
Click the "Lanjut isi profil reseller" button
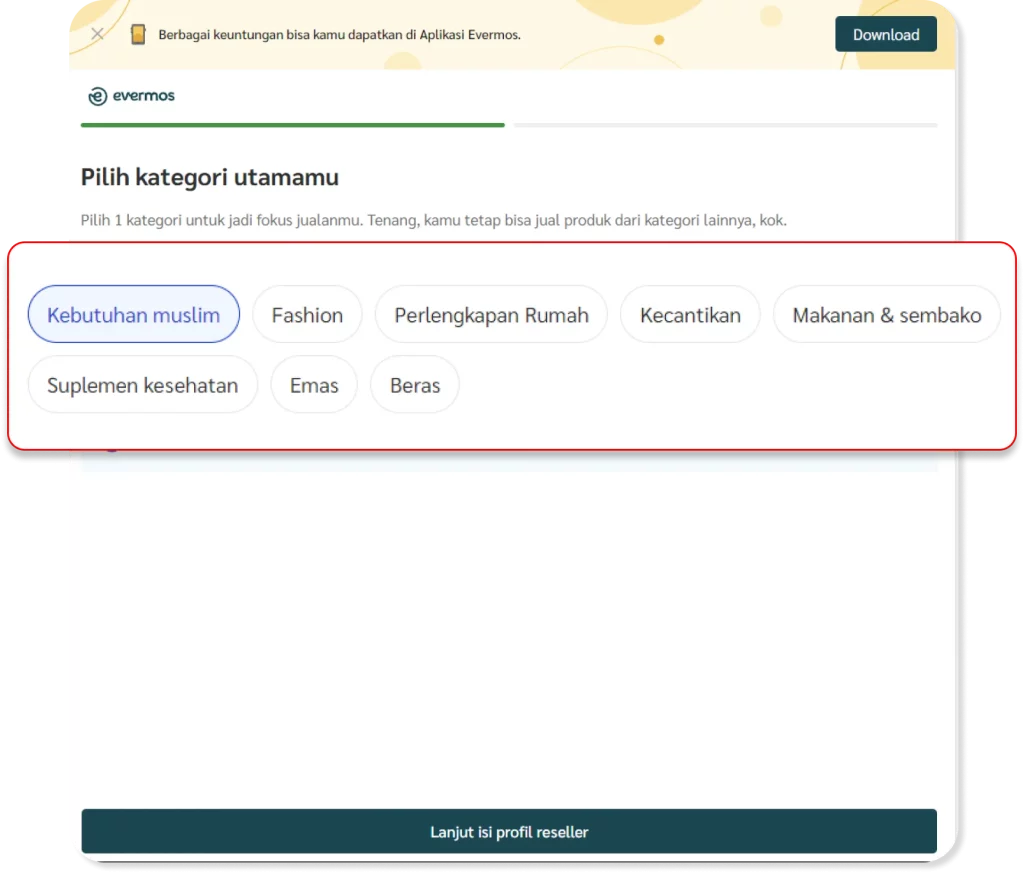tap(509, 831)
